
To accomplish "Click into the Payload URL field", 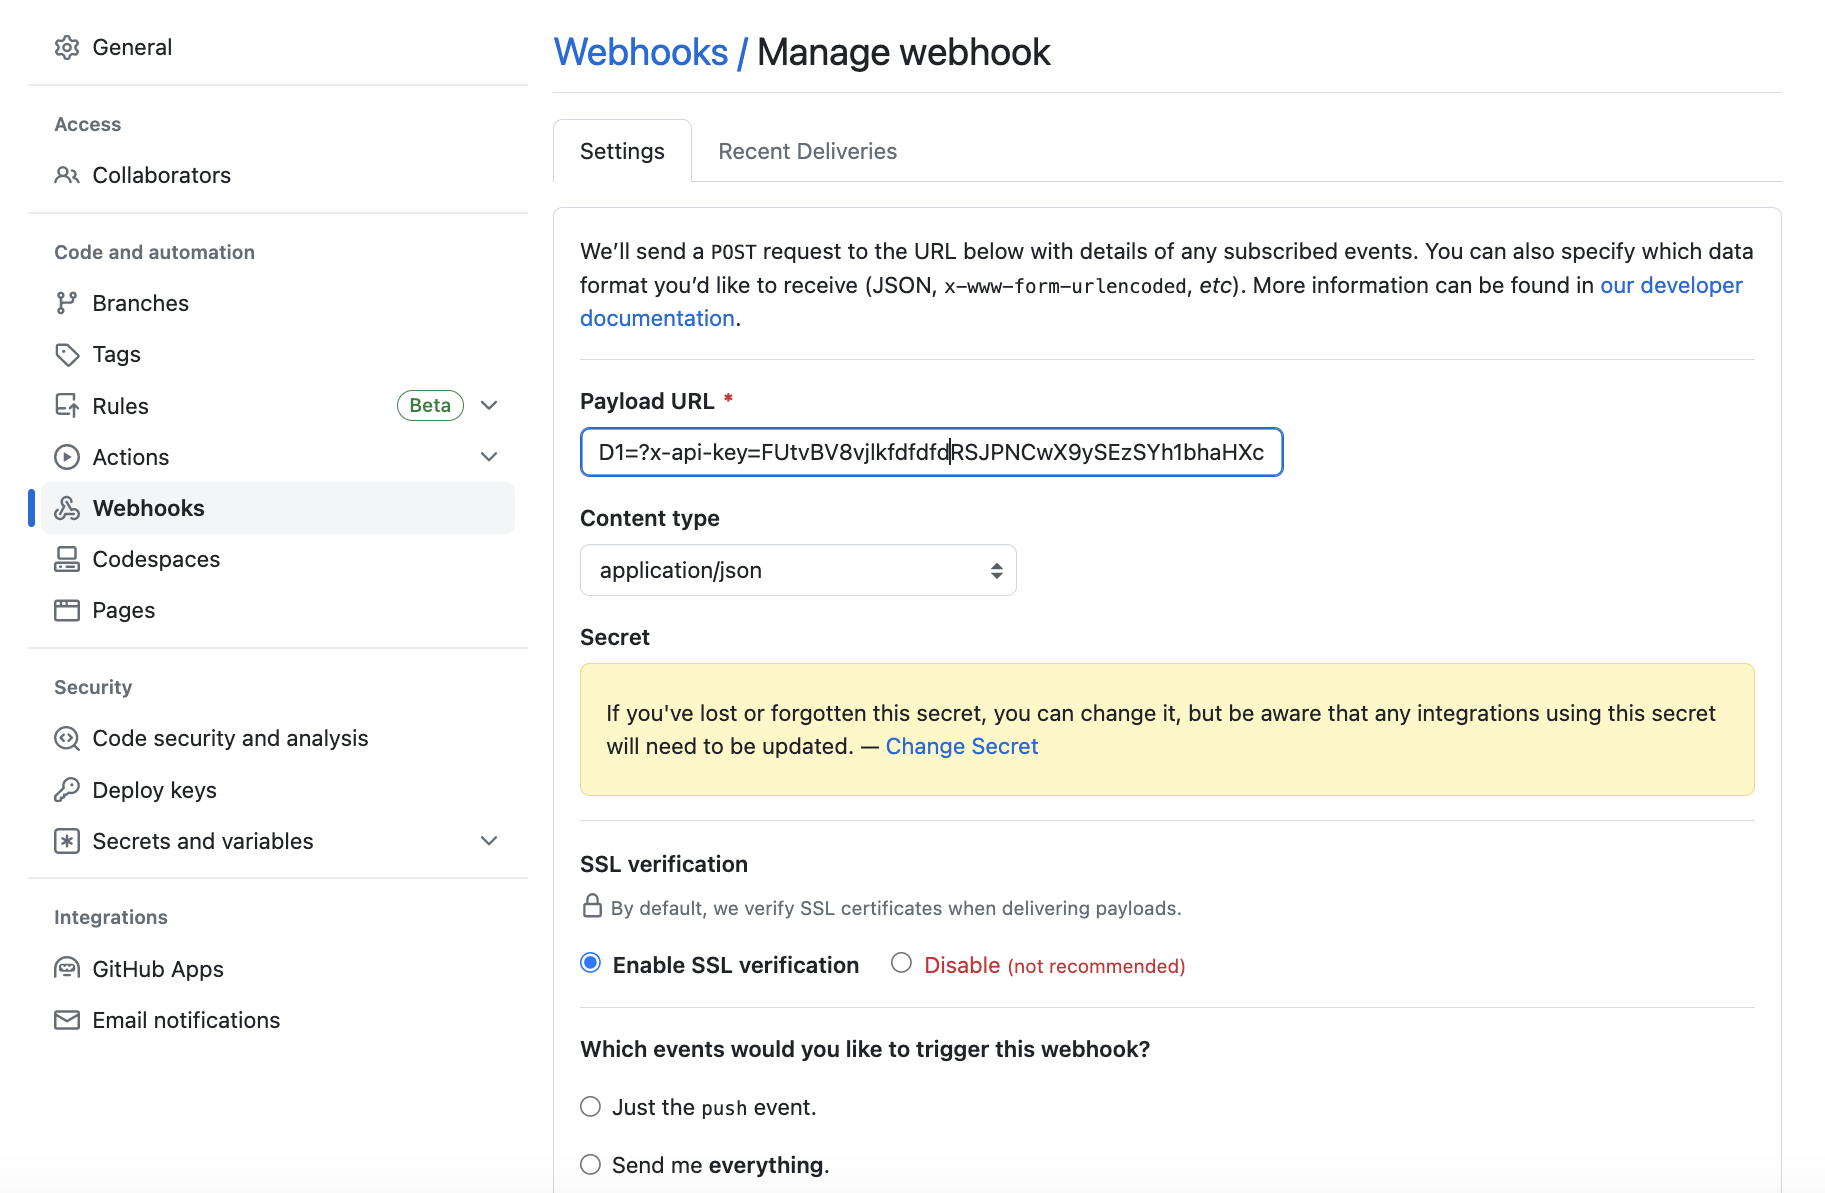I will pos(930,453).
